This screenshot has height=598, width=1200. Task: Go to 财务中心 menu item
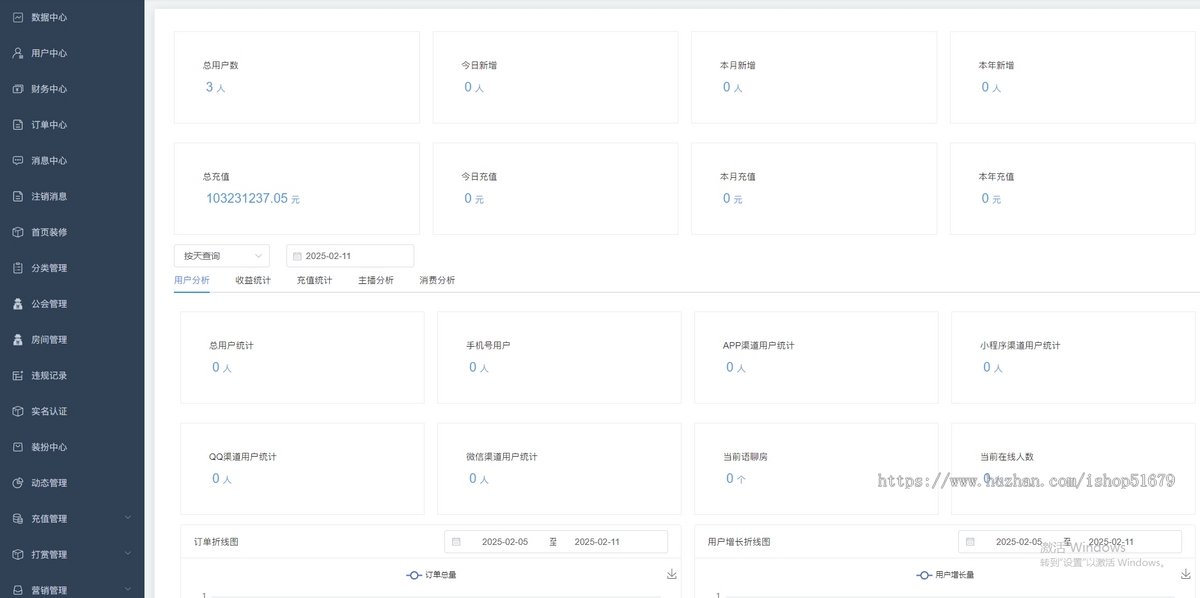[72, 89]
